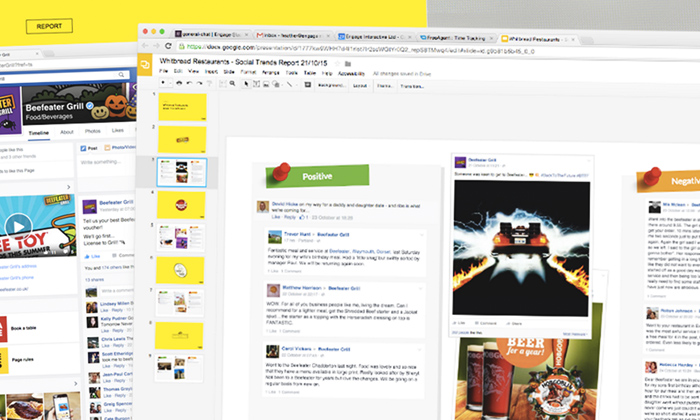Viewport: 700px width, 420px height.
Task: Click the zoom to fit icon
Action: [x=223, y=83]
